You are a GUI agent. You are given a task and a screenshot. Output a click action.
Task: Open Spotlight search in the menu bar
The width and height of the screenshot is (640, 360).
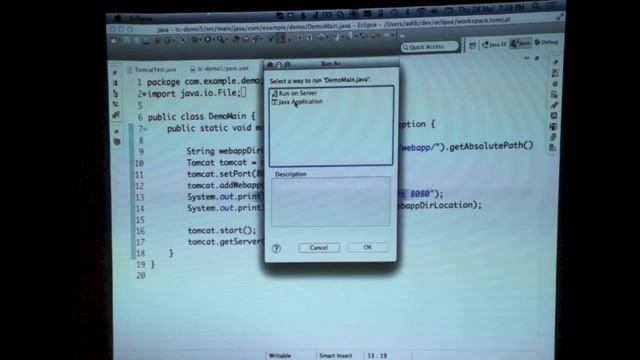pyautogui.click(x=536, y=6)
